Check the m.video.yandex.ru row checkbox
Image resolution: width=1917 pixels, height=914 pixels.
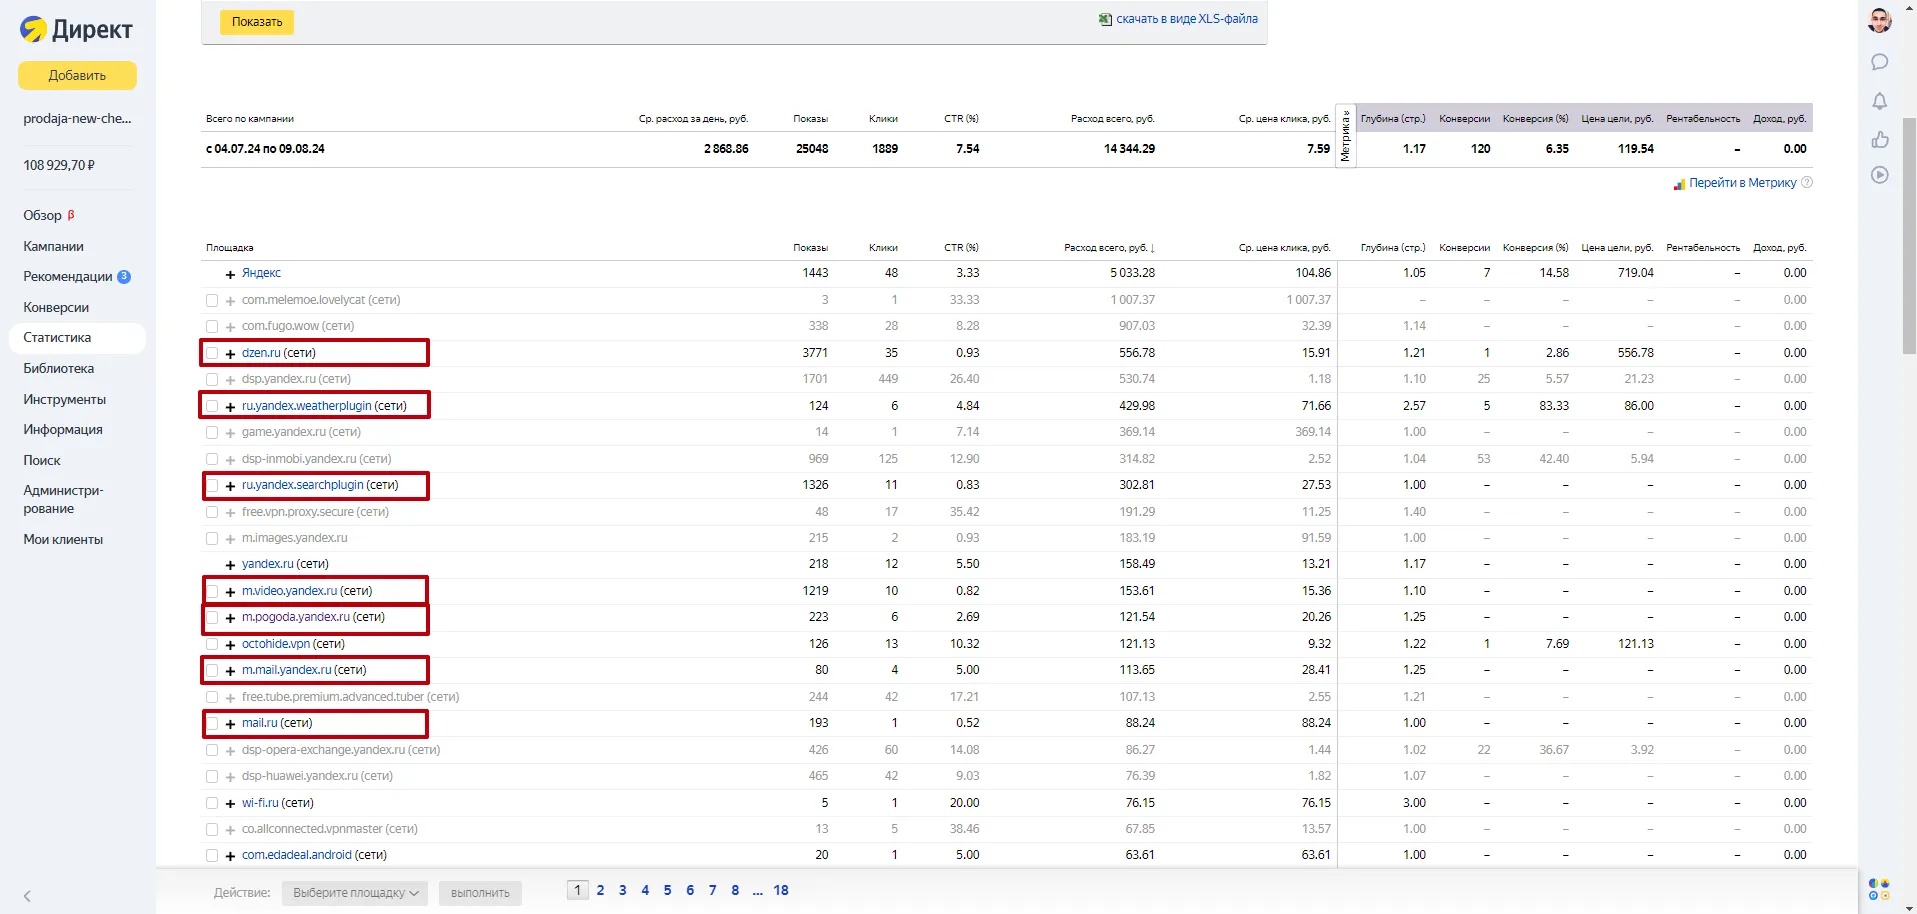tap(212, 591)
